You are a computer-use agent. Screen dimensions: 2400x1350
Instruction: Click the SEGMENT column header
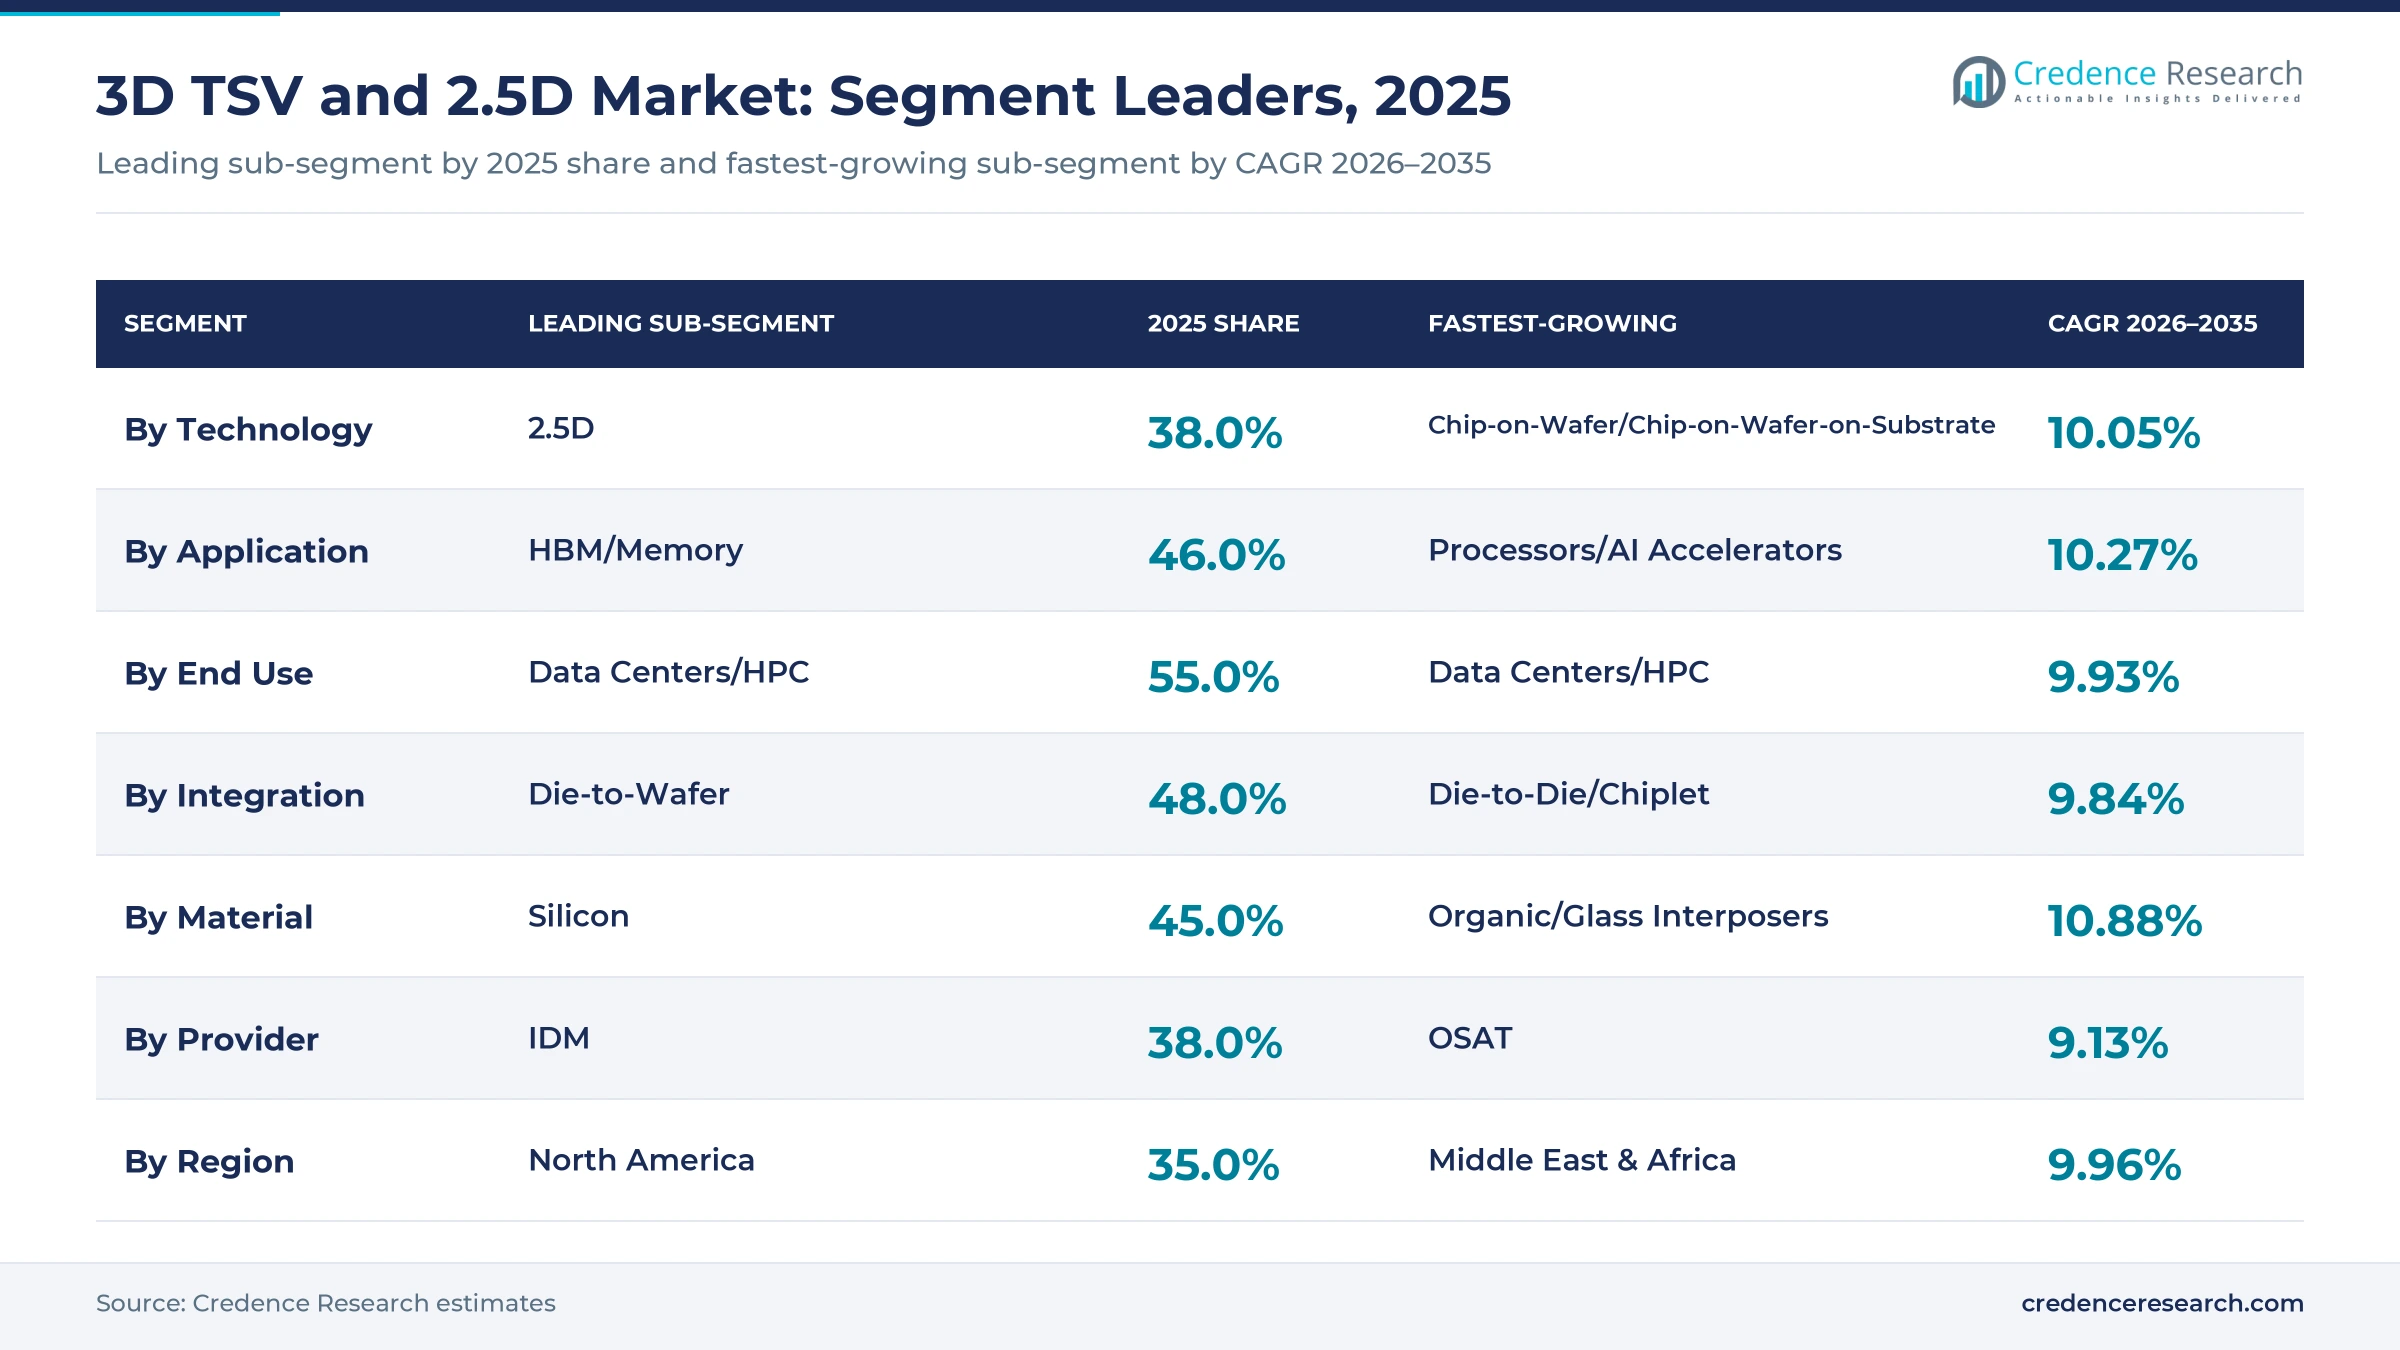point(185,323)
